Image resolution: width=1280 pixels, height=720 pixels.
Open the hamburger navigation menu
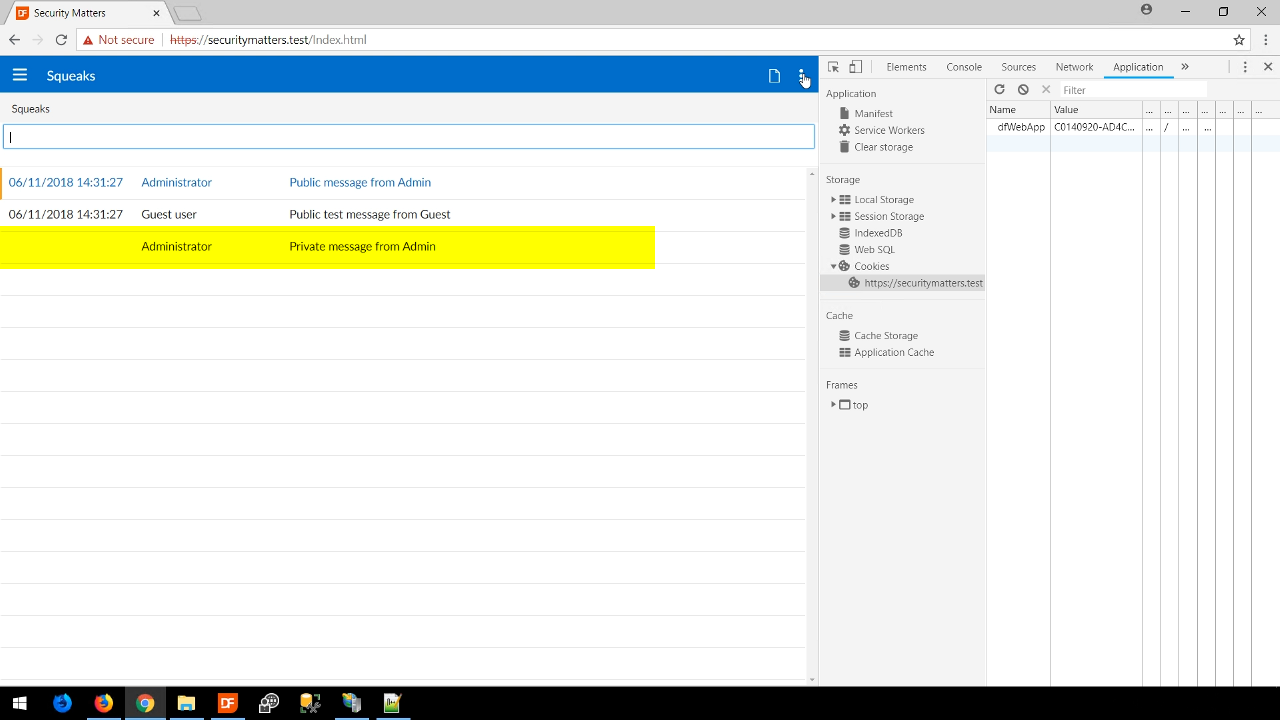[19, 75]
